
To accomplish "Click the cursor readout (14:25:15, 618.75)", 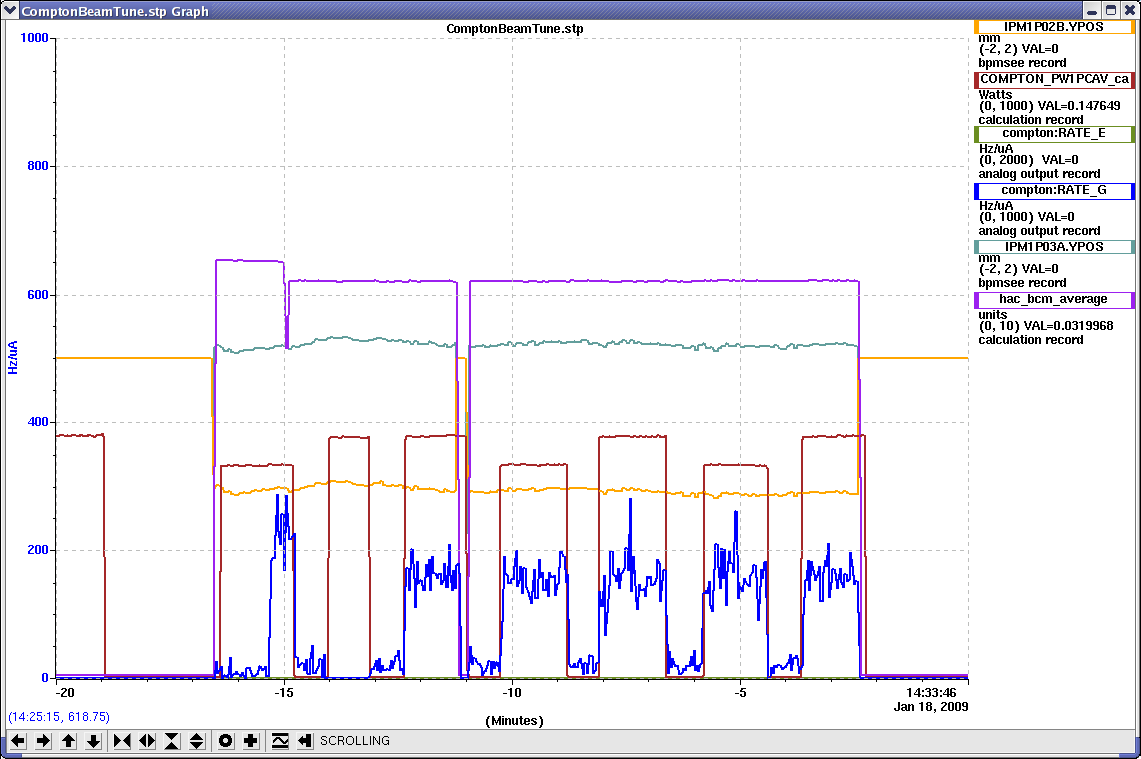I will coord(59,717).
